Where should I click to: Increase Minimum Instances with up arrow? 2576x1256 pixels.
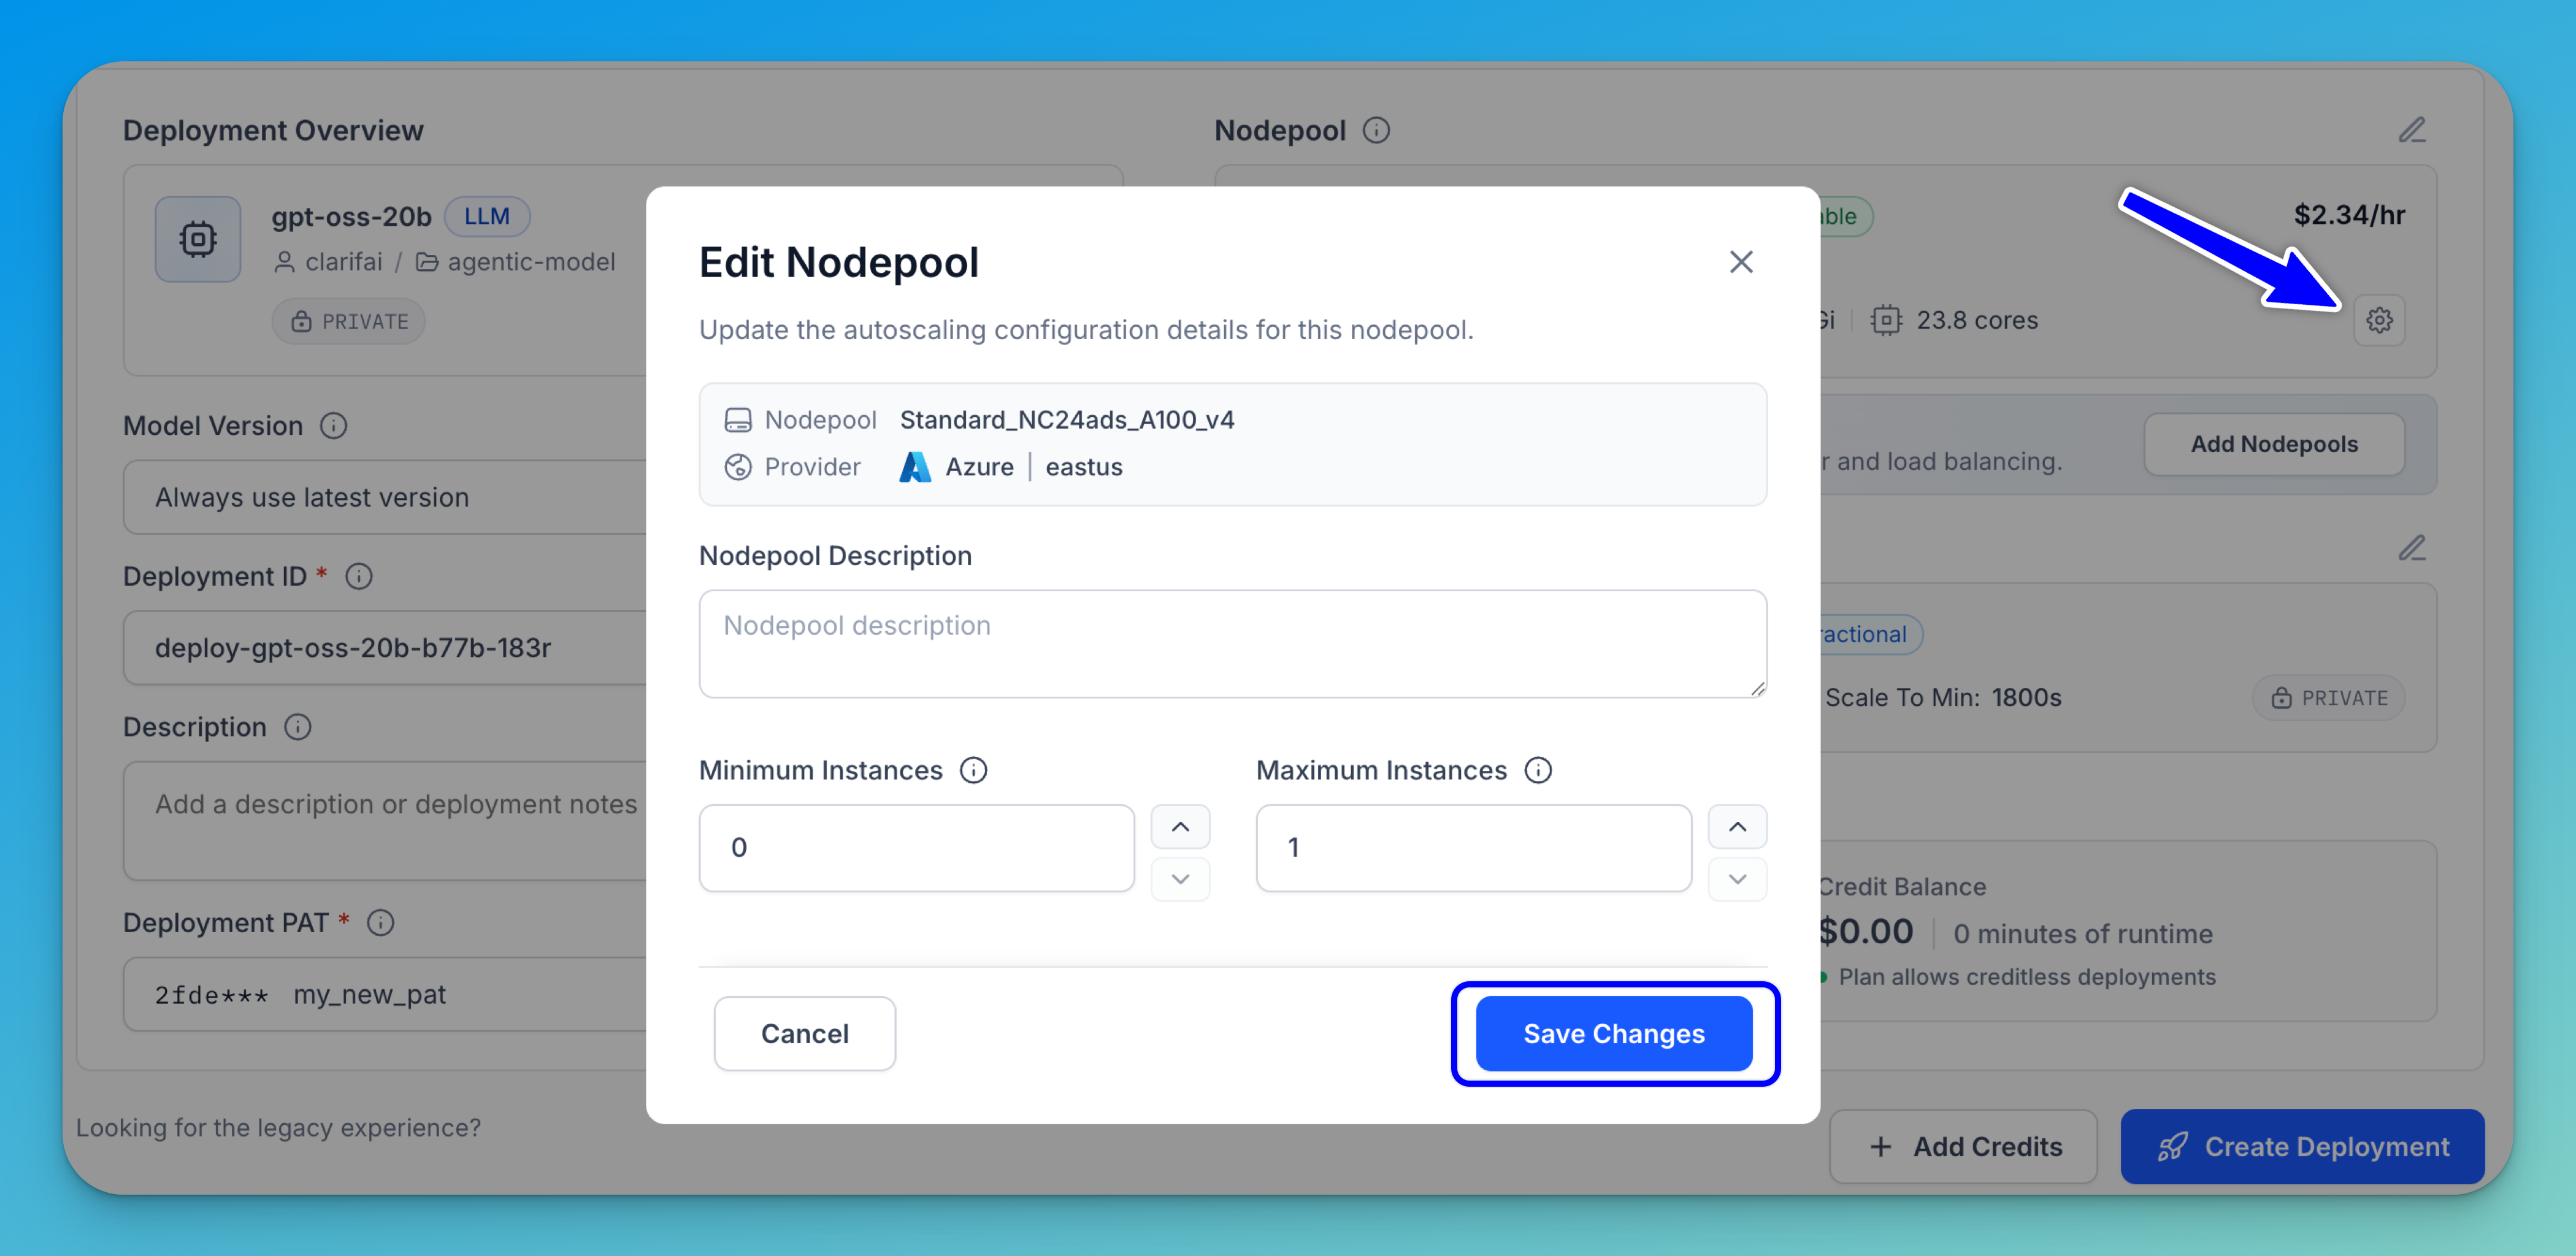[1180, 826]
